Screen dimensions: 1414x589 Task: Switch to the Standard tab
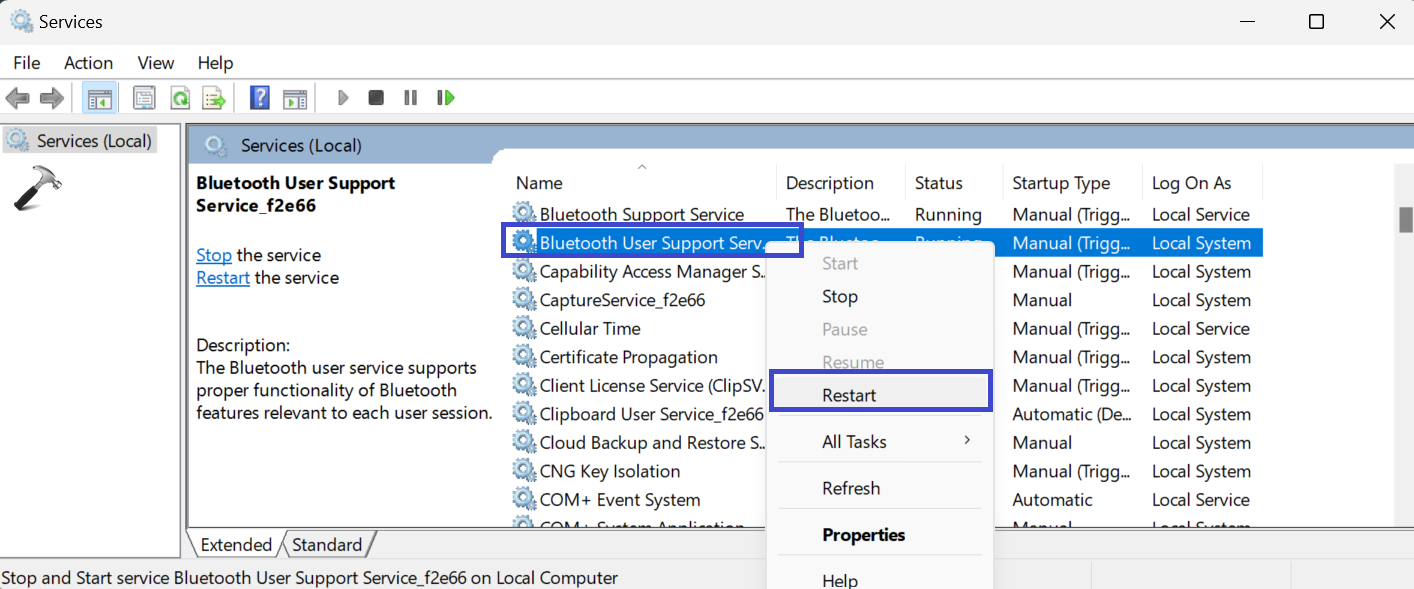coord(327,545)
